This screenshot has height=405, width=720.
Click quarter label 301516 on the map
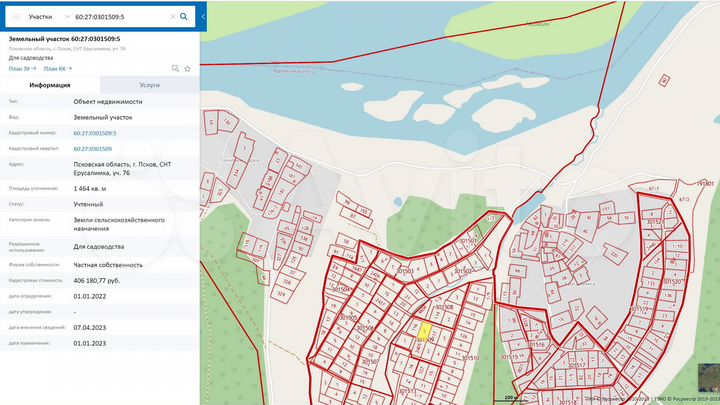click(536, 343)
